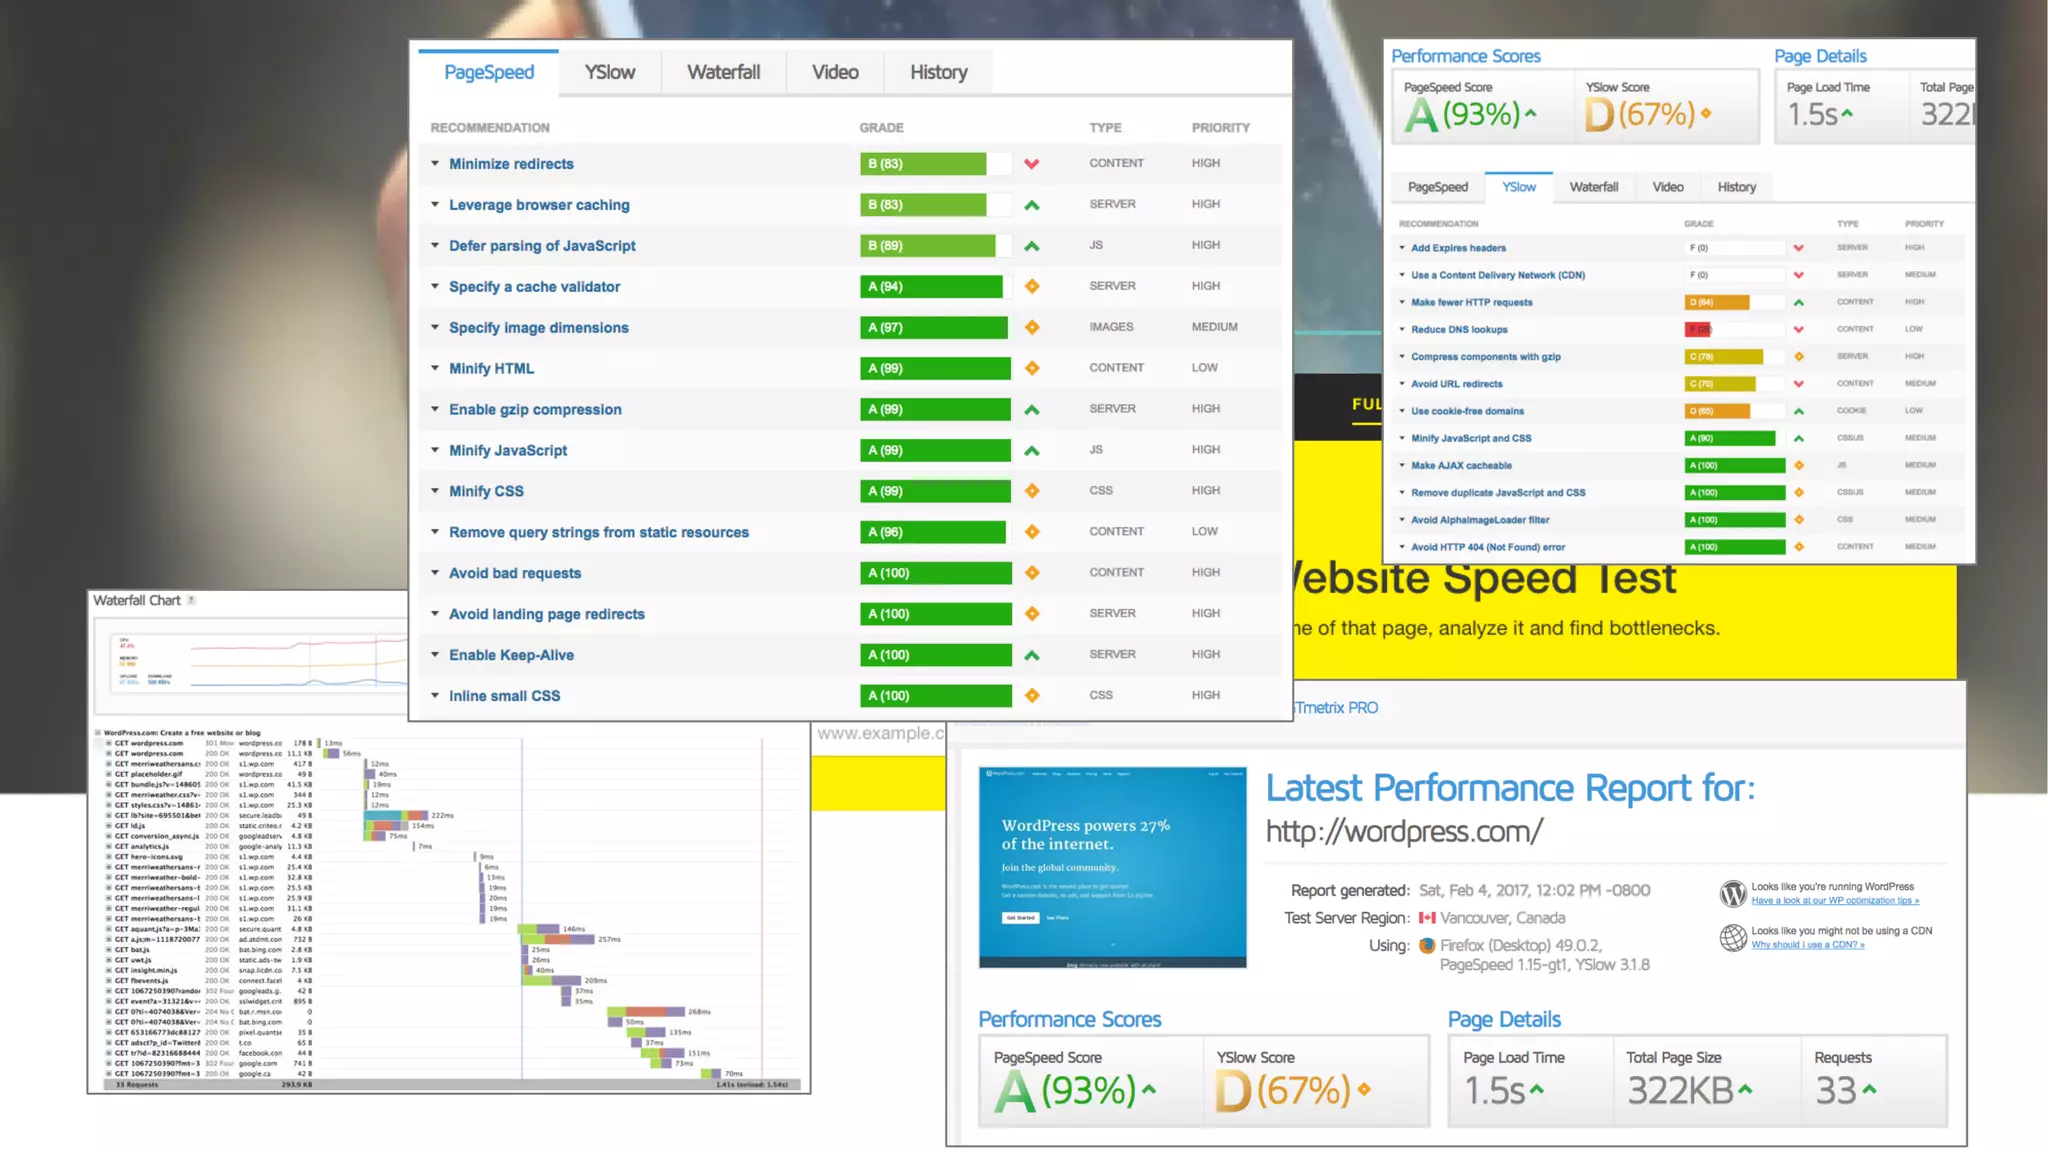This screenshot has height=1152, width=2048.
Task: Expand the Enable gzip compression row
Action: click(435, 409)
